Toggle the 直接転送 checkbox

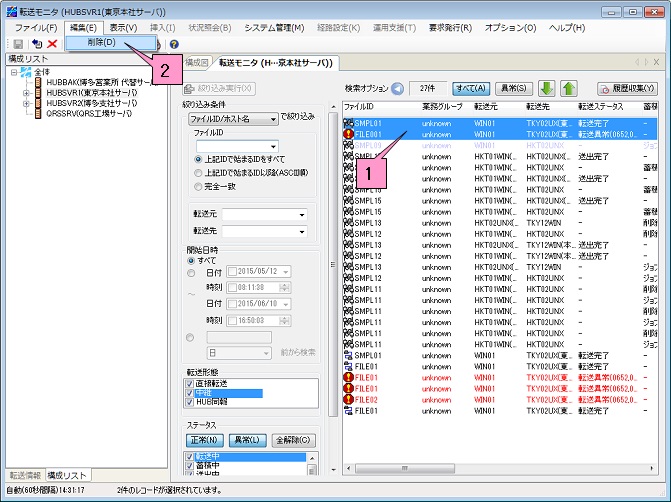coord(190,382)
